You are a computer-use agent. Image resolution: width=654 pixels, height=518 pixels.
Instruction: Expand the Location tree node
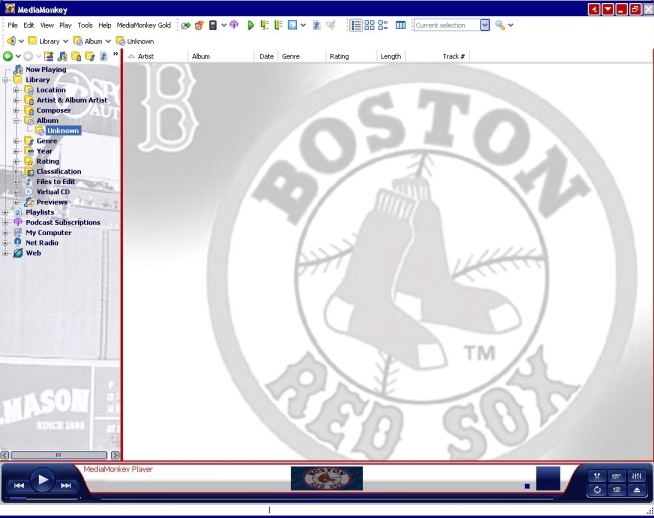[x=16, y=90]
